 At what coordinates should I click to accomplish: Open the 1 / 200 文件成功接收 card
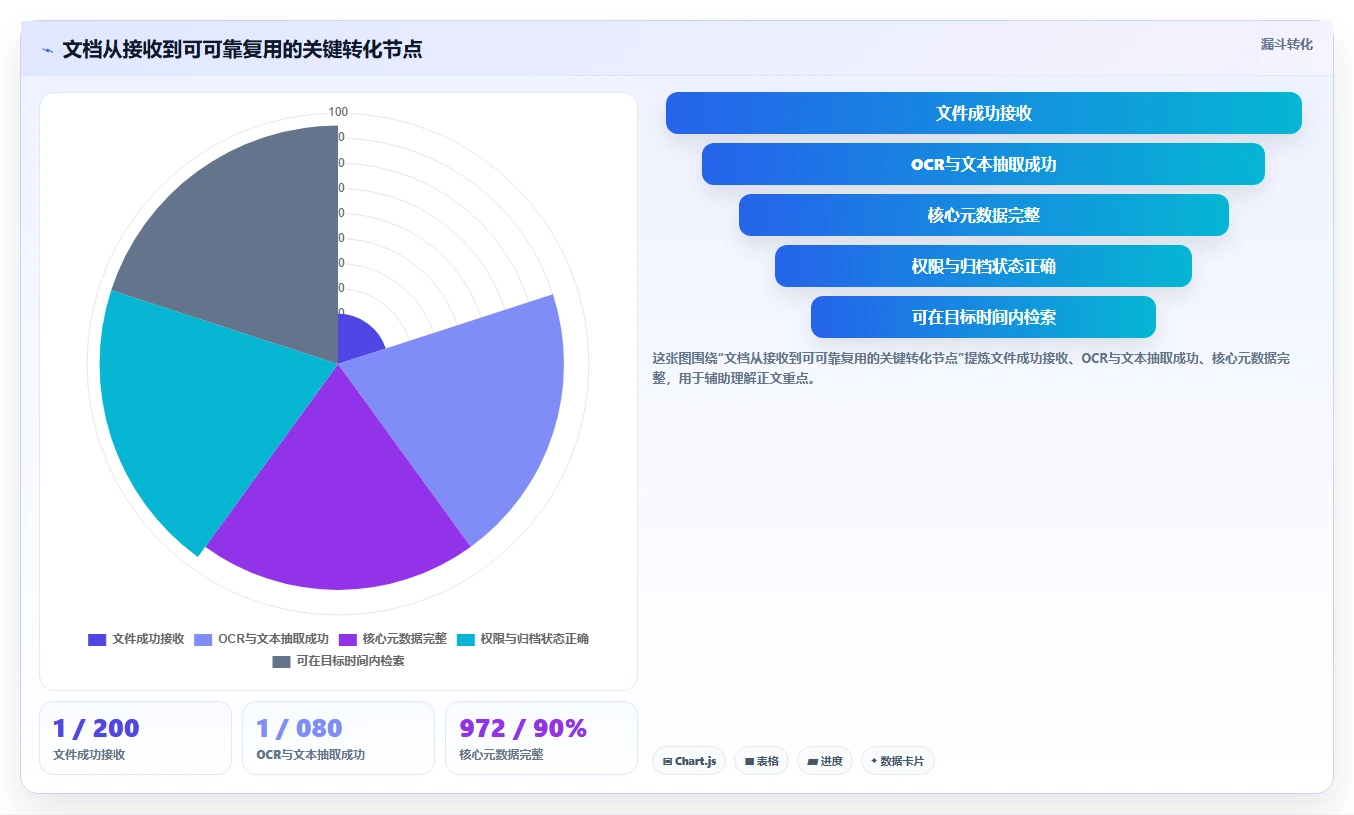click(135, 738)
